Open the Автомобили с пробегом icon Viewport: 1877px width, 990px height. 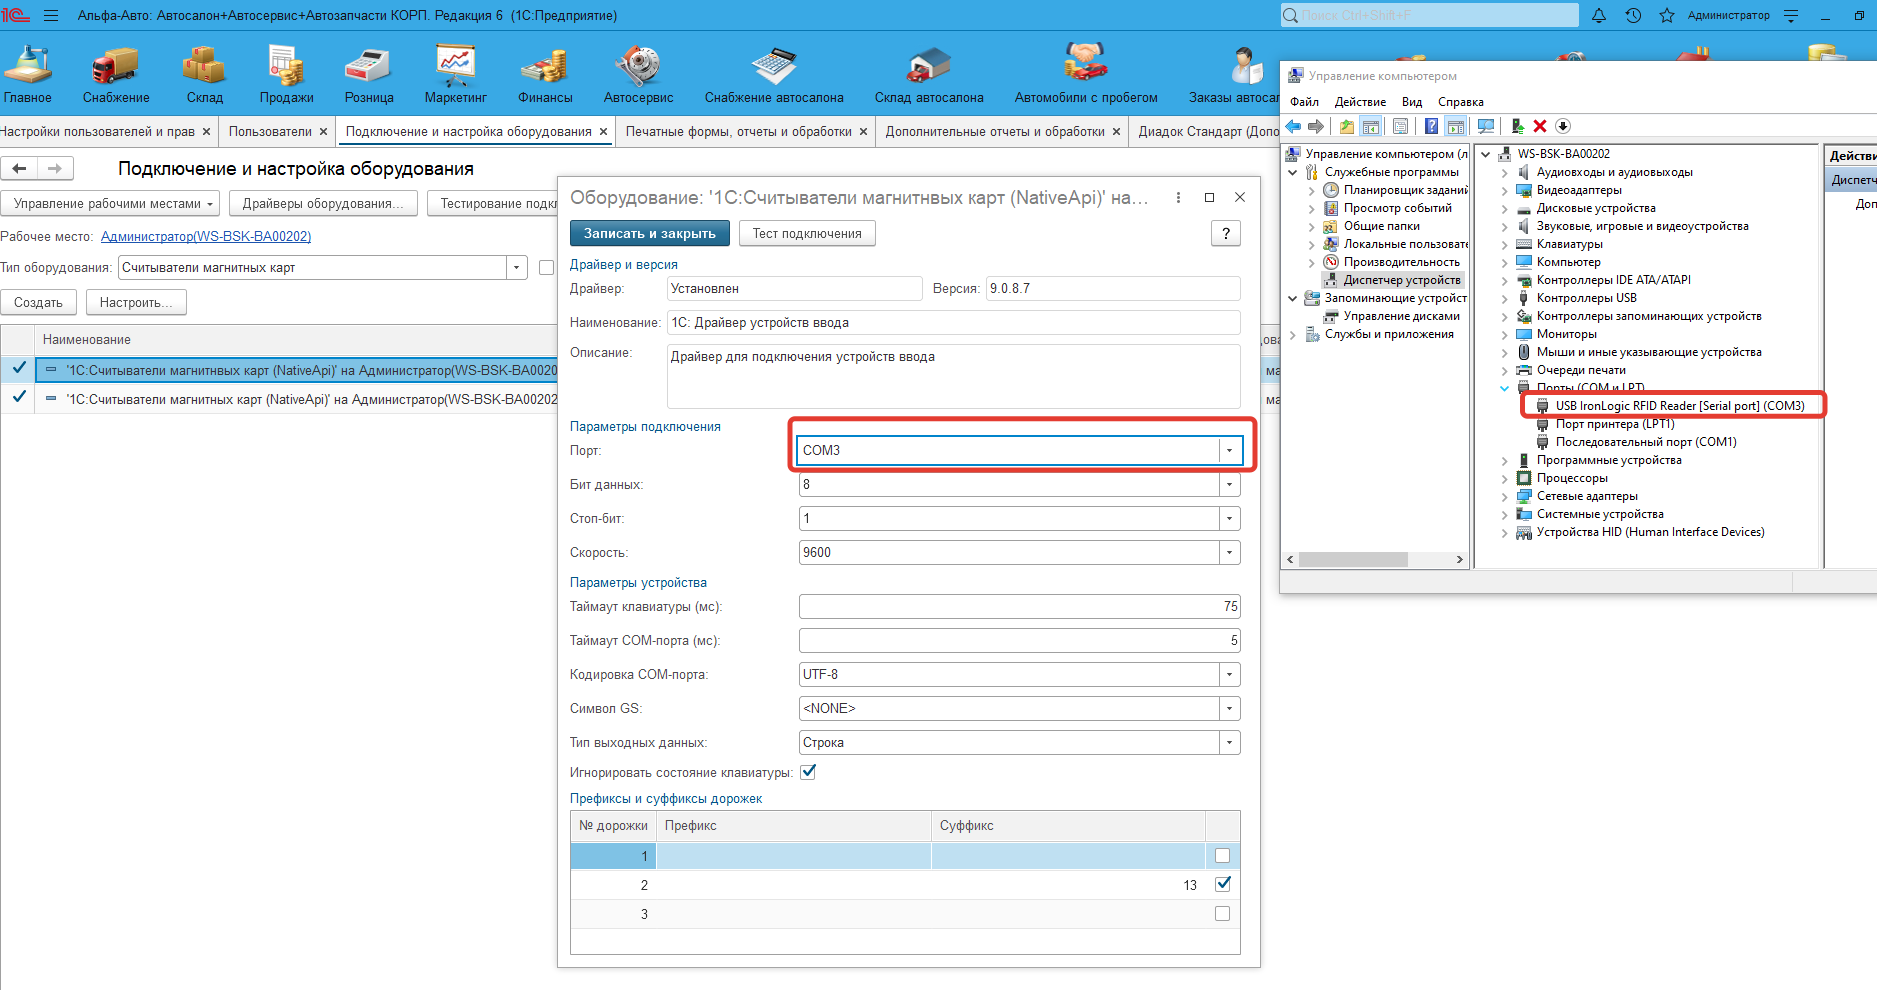[x=1086, y=62]
